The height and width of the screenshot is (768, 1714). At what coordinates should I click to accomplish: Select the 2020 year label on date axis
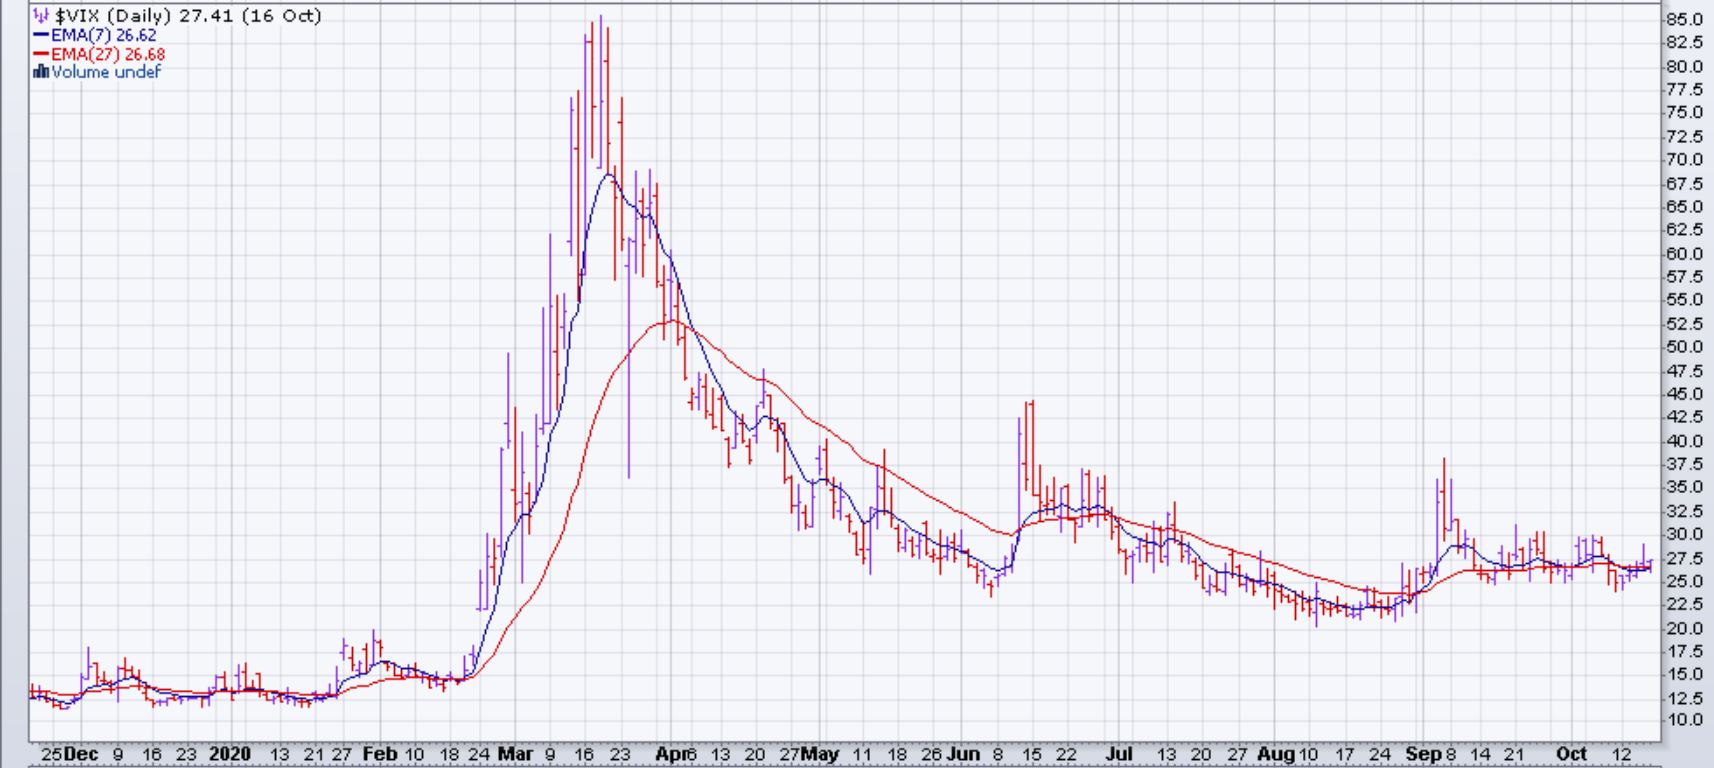pyautogui.click(x=229, y=754)
